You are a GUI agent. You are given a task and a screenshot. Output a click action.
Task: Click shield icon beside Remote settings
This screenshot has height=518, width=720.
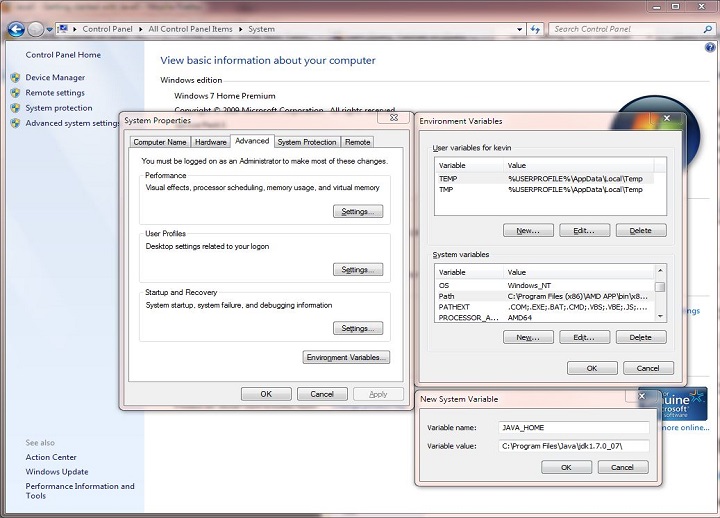click(16, 93)
